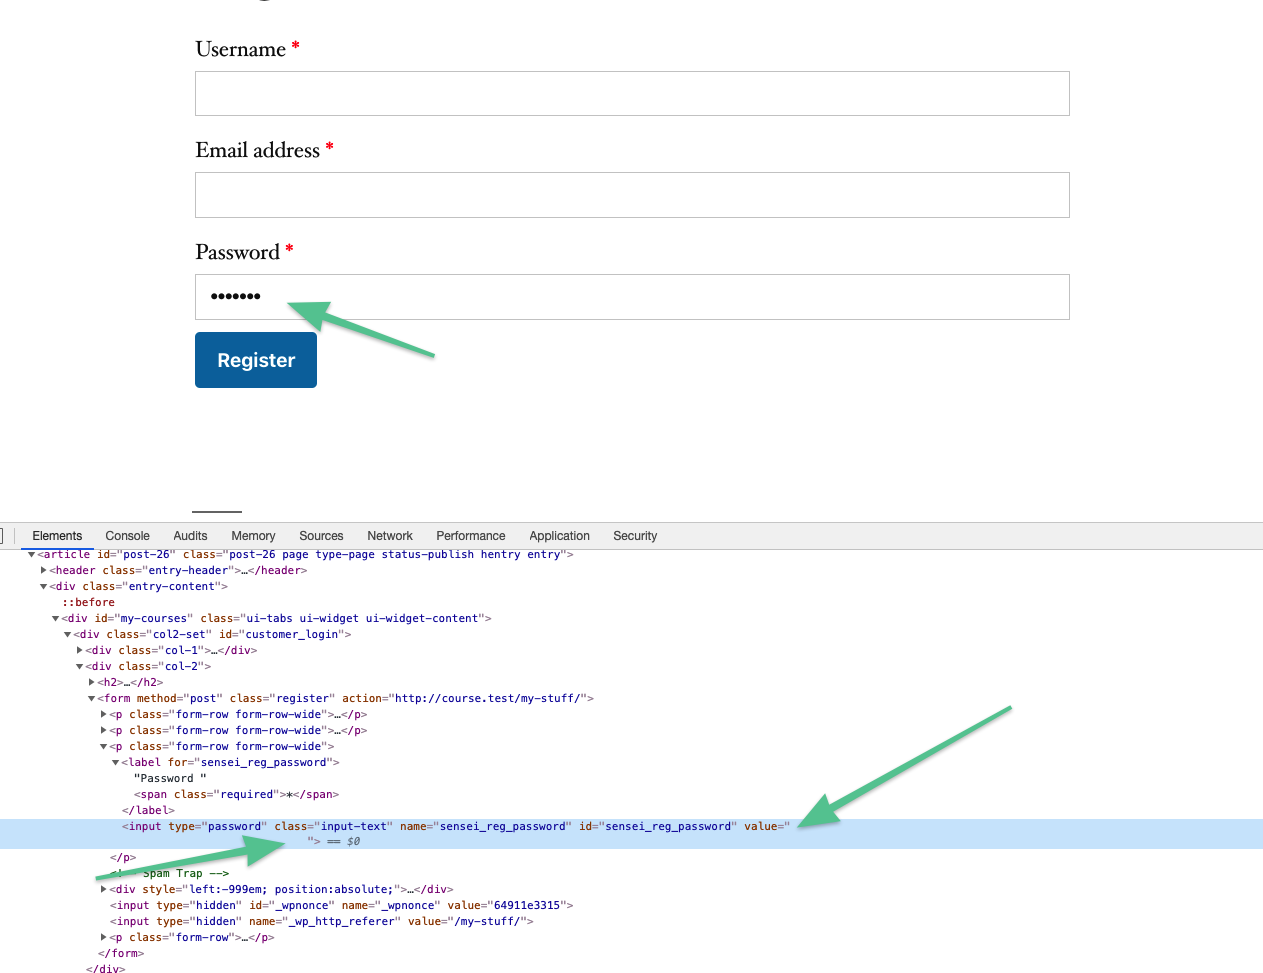The width and height of the screenshot is (1263, 973).
Task: Select the Sources tab
Action: tap(321, 536)
